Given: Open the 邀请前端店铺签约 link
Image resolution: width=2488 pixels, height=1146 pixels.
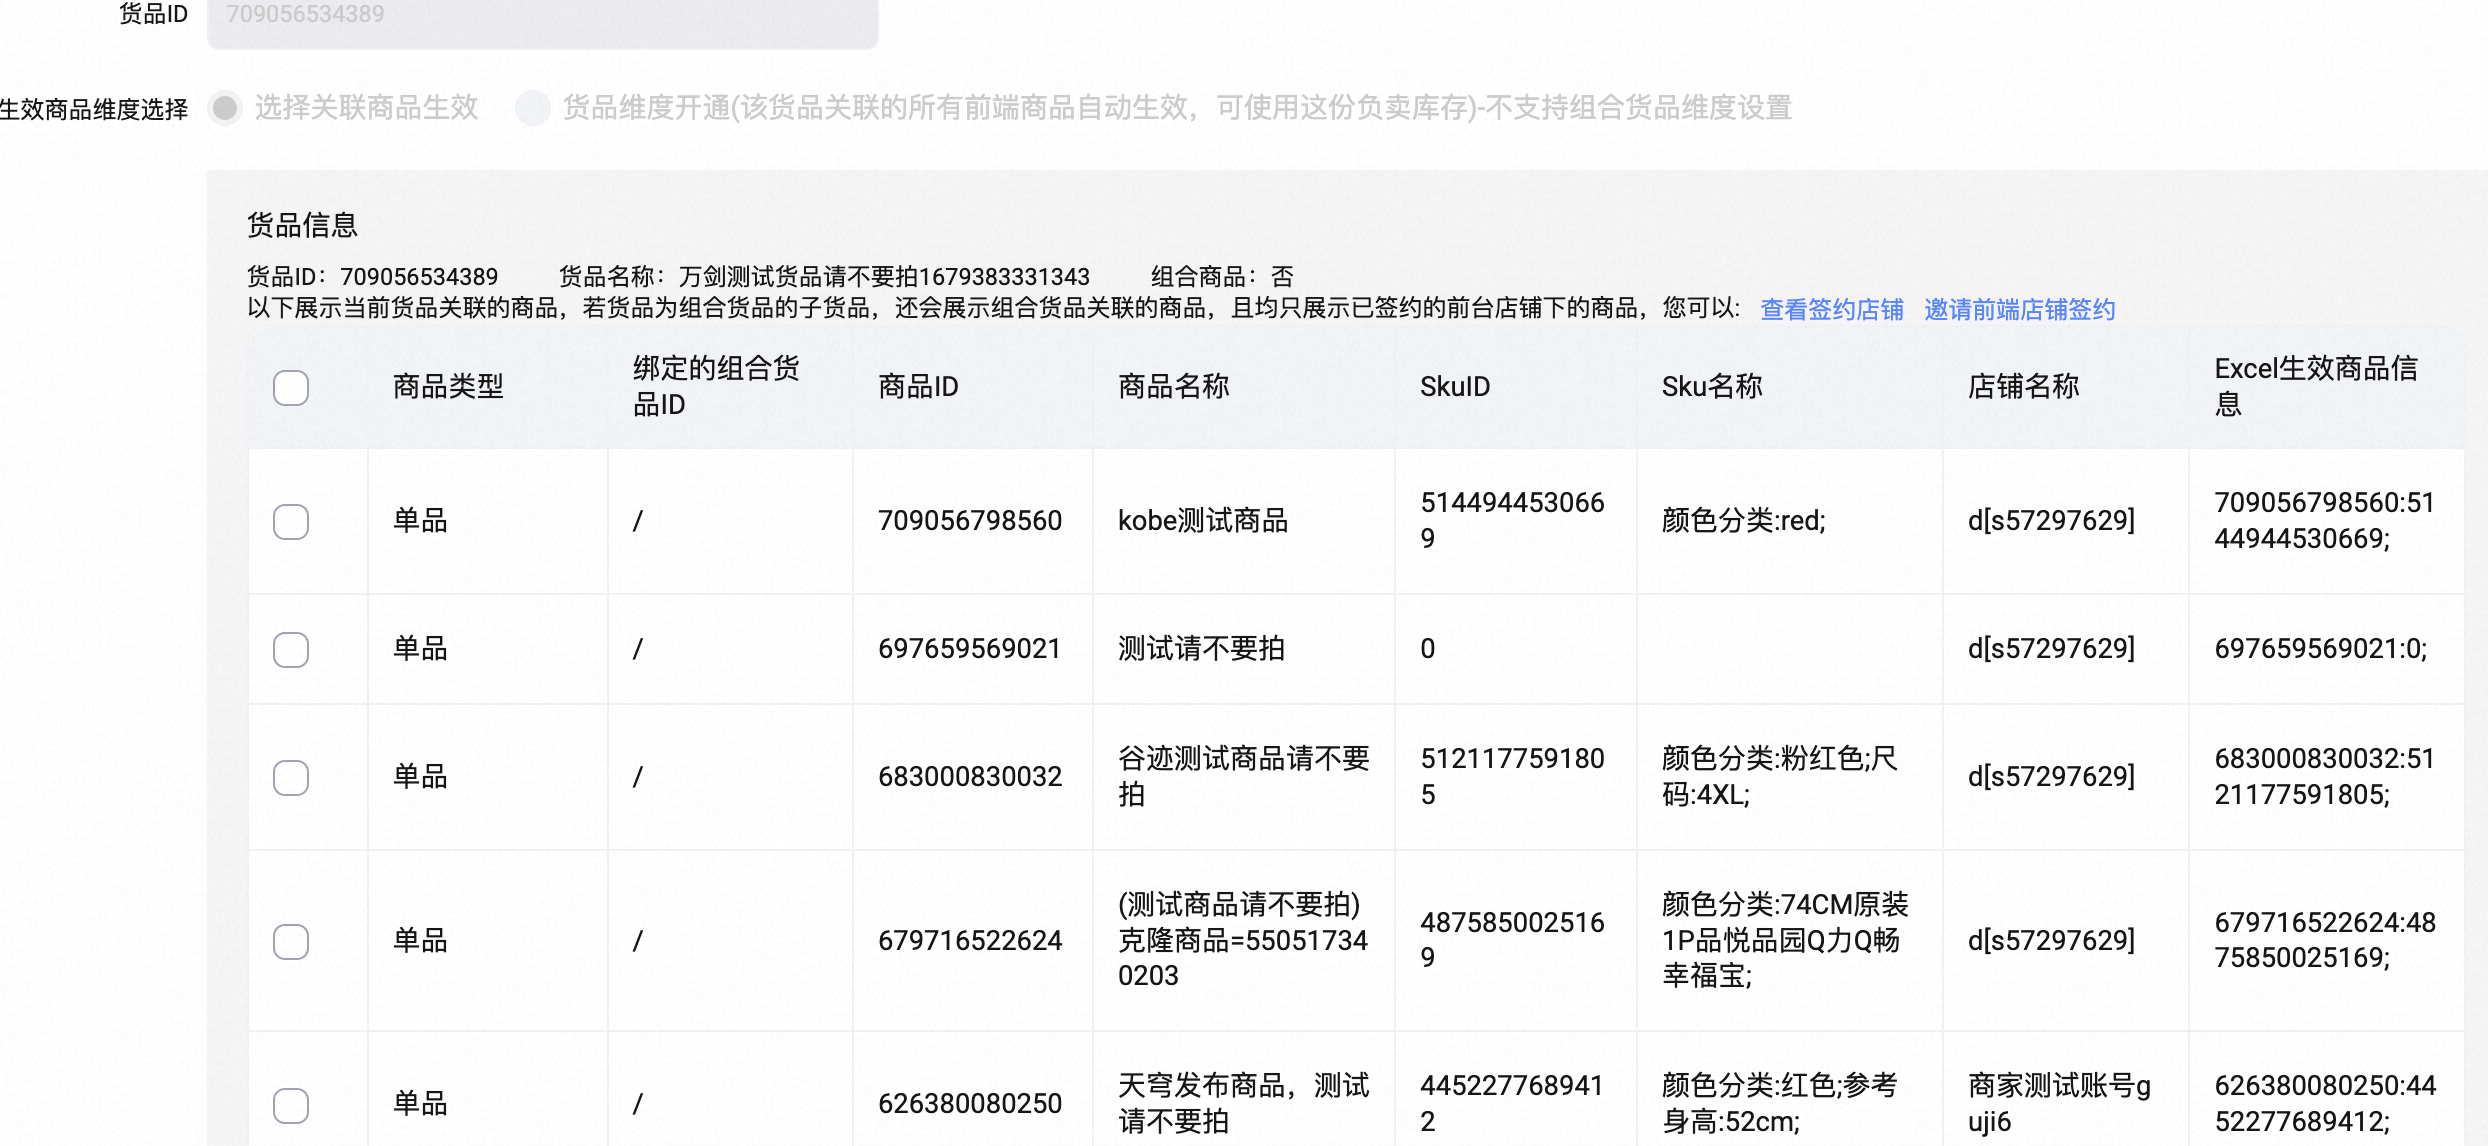Looking at the screenshot, I should tap(2019, 309).
